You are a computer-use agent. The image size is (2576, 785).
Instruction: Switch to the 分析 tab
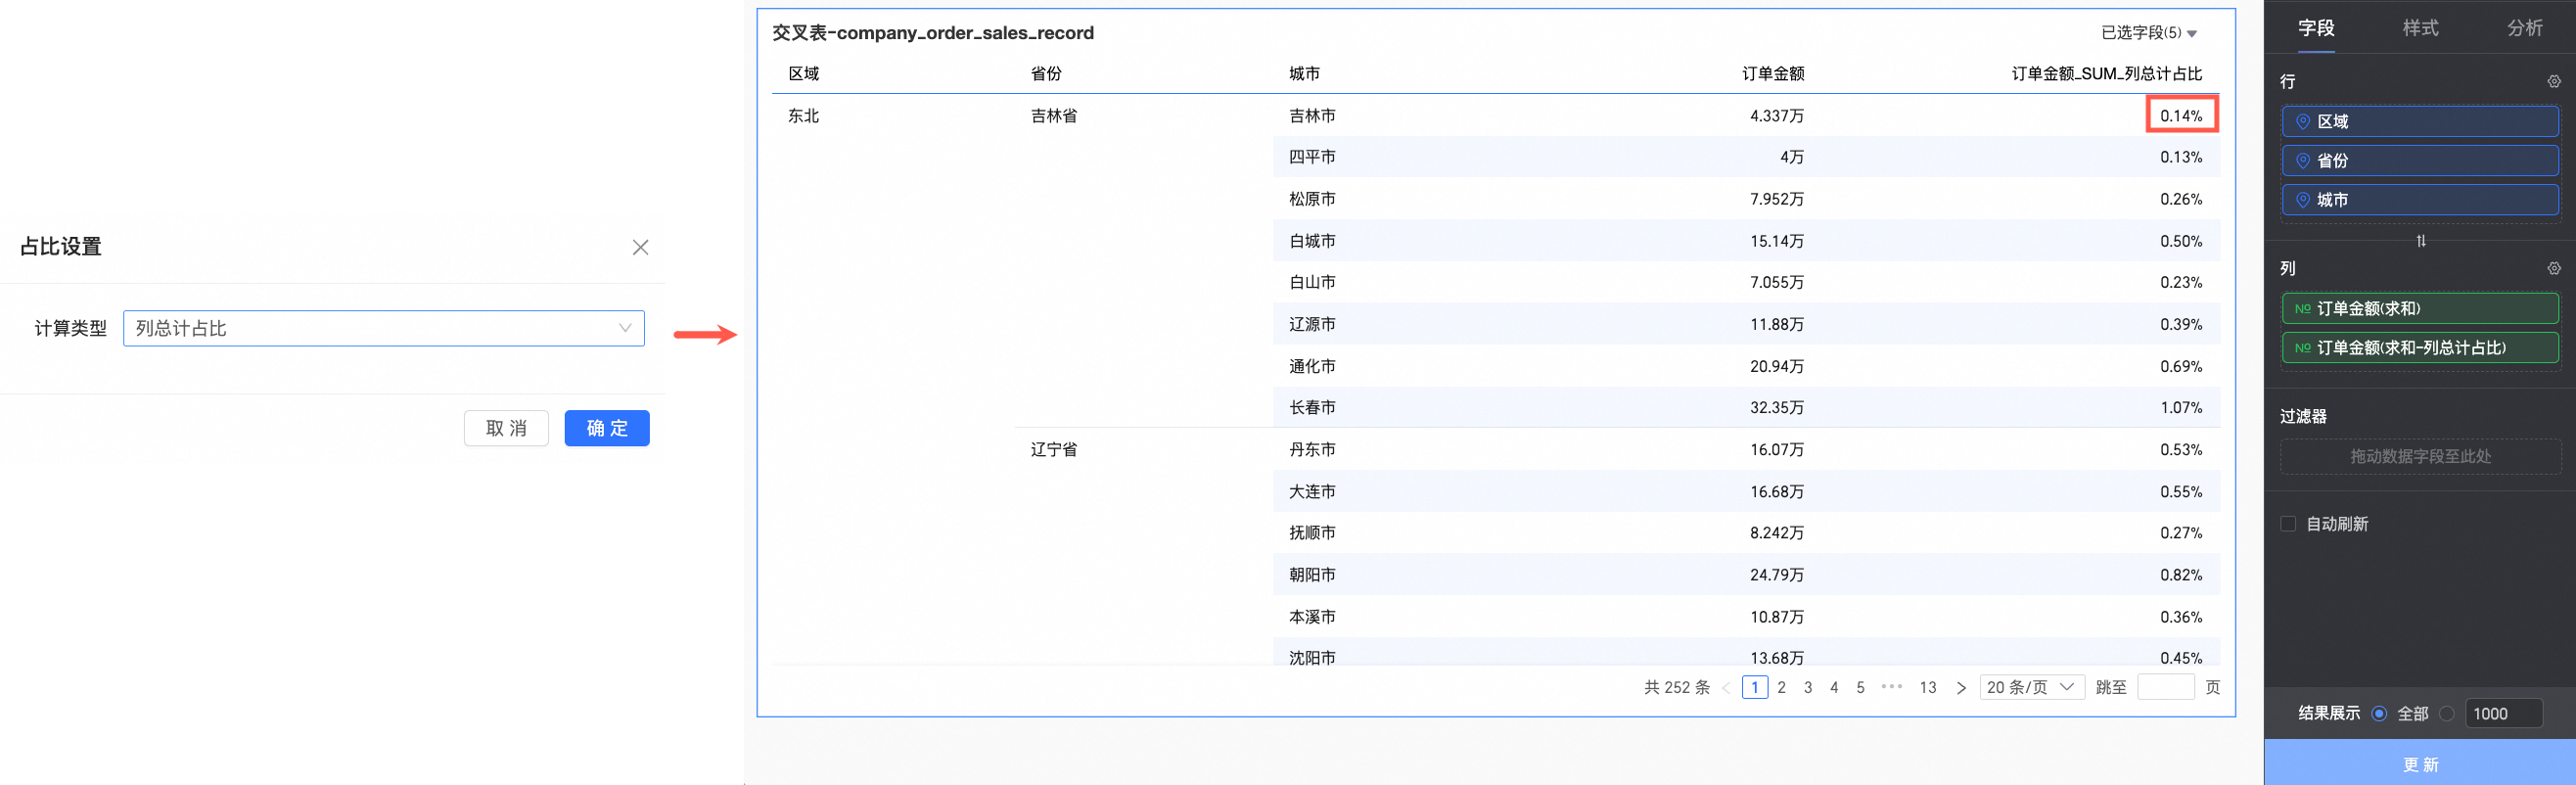2524,28
